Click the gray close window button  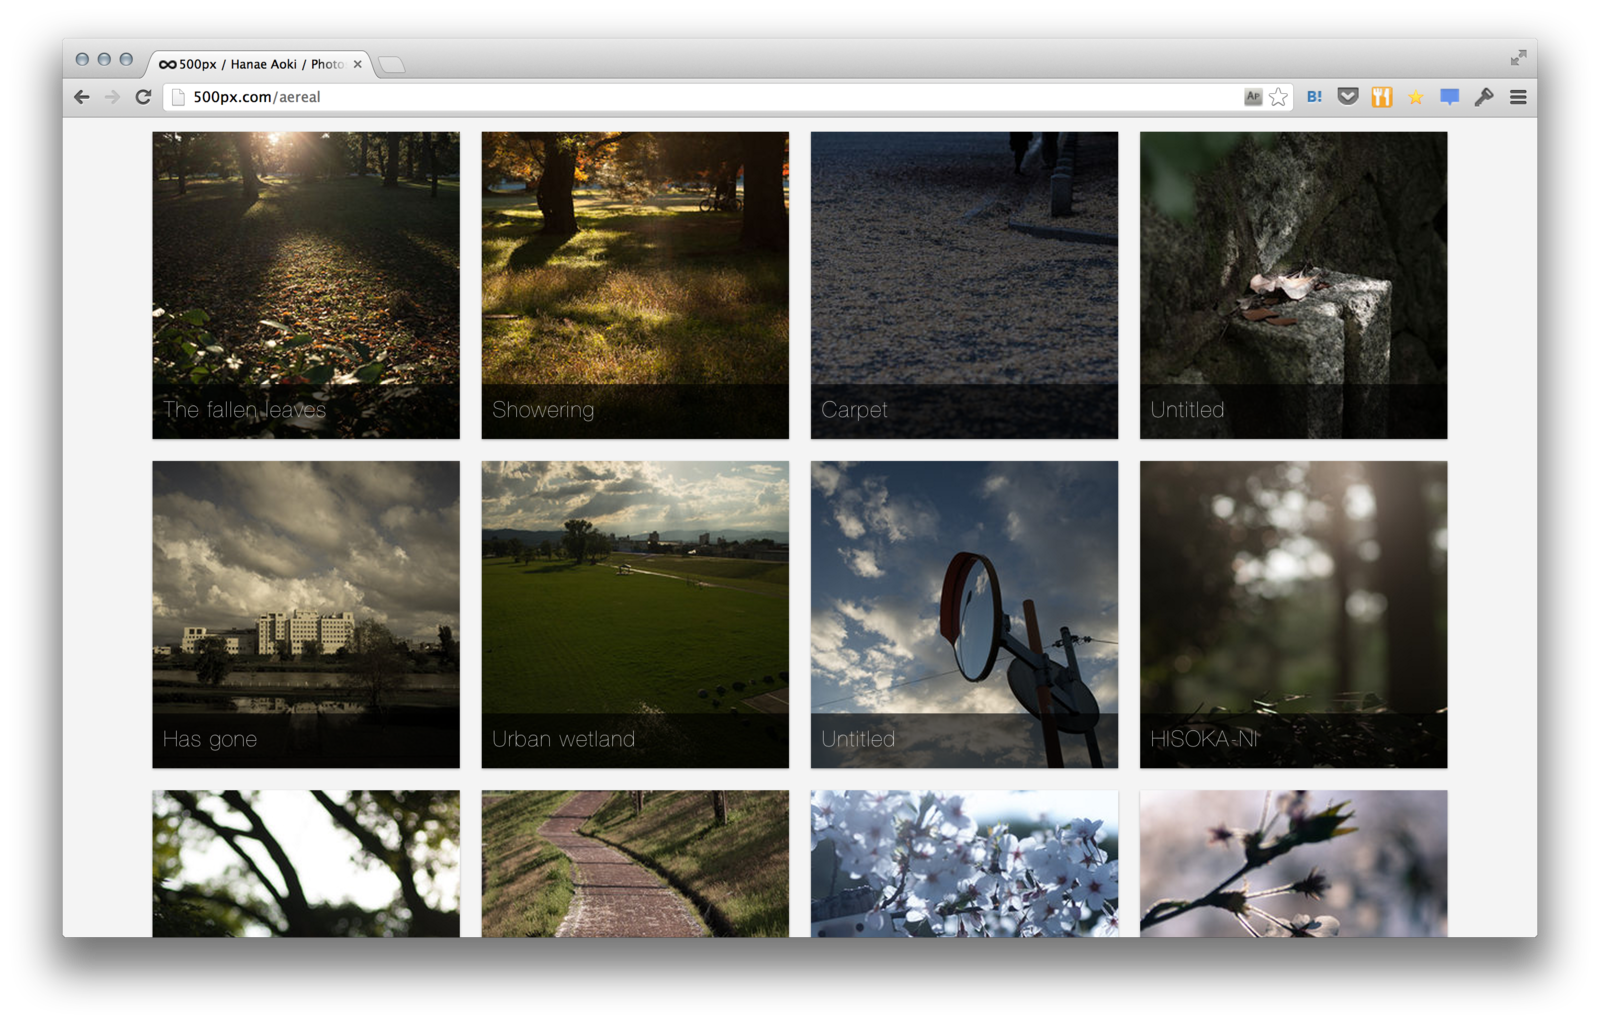(82, 59)
